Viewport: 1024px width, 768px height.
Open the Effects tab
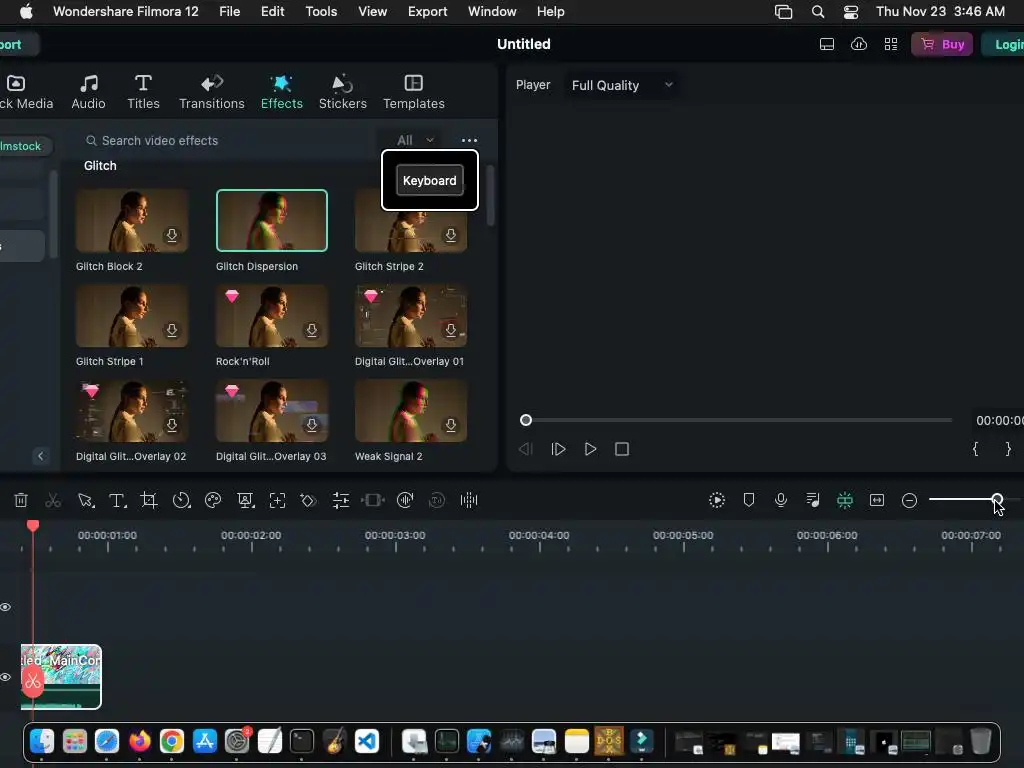[x=281, y=92]
